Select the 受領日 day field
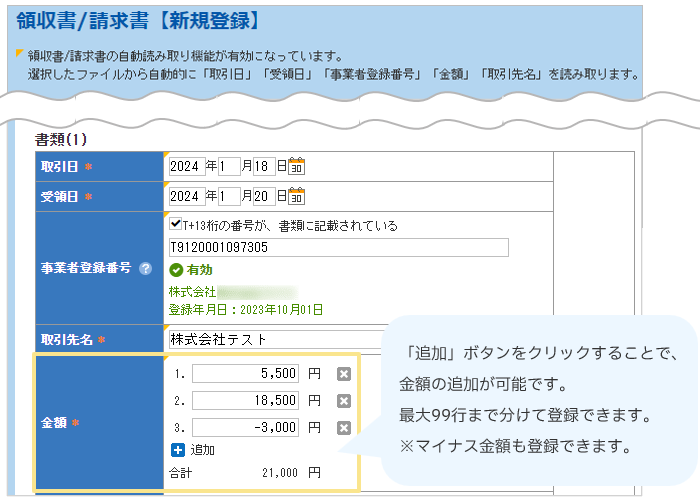Image resolution: width=700 pixels, height=497 pixels. point(265,196)
